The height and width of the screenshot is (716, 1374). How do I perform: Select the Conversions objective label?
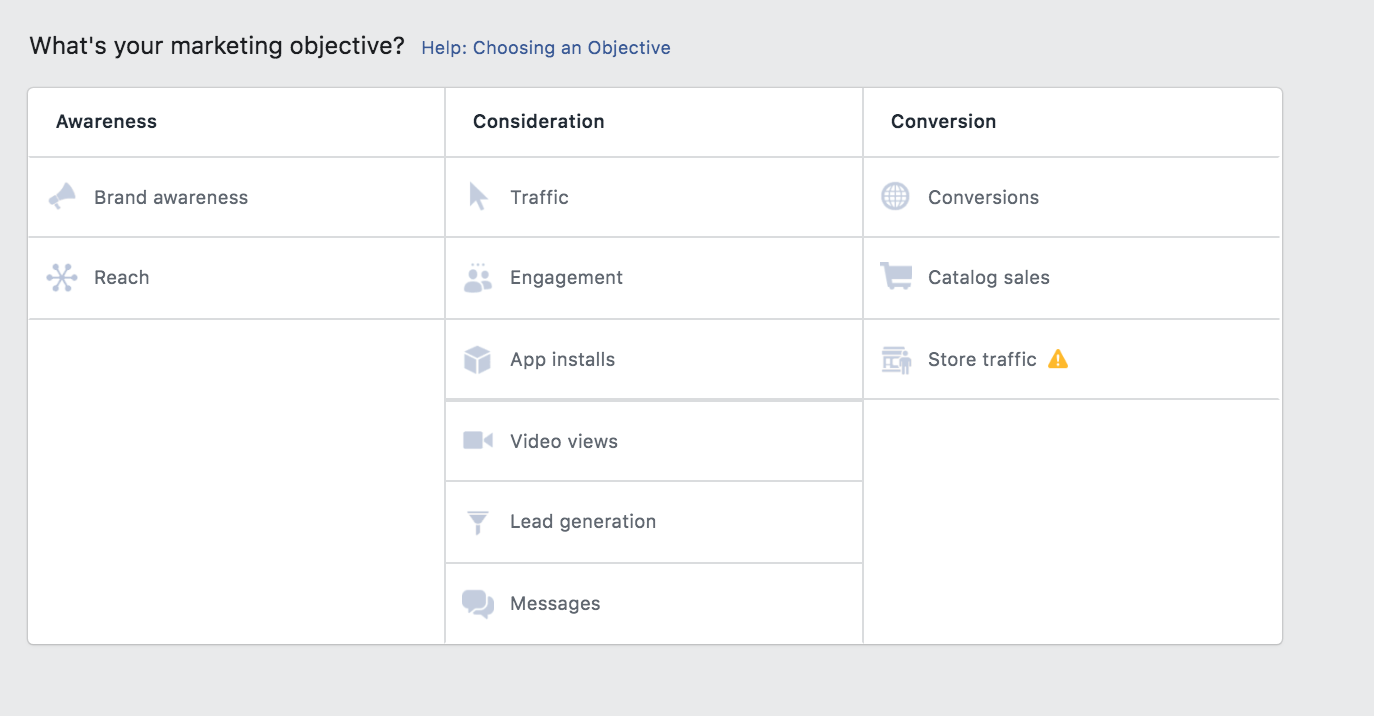[x=983, y=198]
